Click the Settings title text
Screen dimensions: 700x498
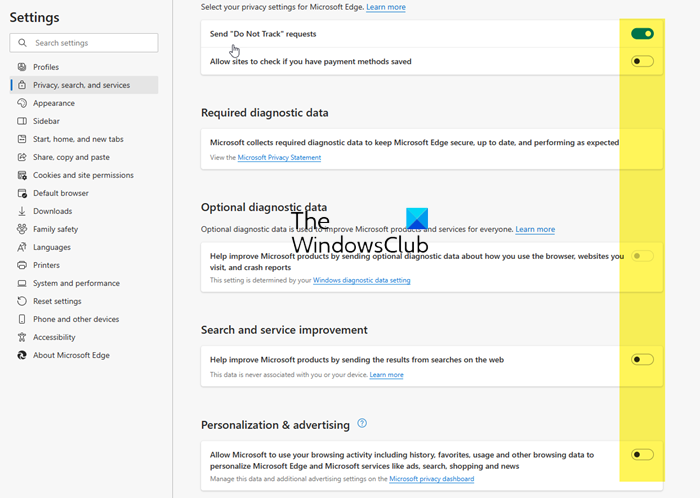click(x=34, y=17)
